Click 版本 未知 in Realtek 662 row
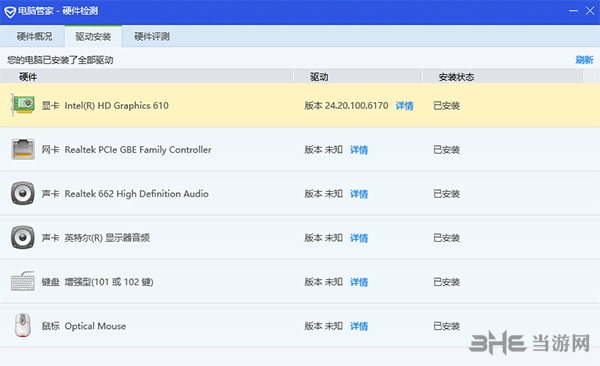600x366 pixels. pos(323,194)
